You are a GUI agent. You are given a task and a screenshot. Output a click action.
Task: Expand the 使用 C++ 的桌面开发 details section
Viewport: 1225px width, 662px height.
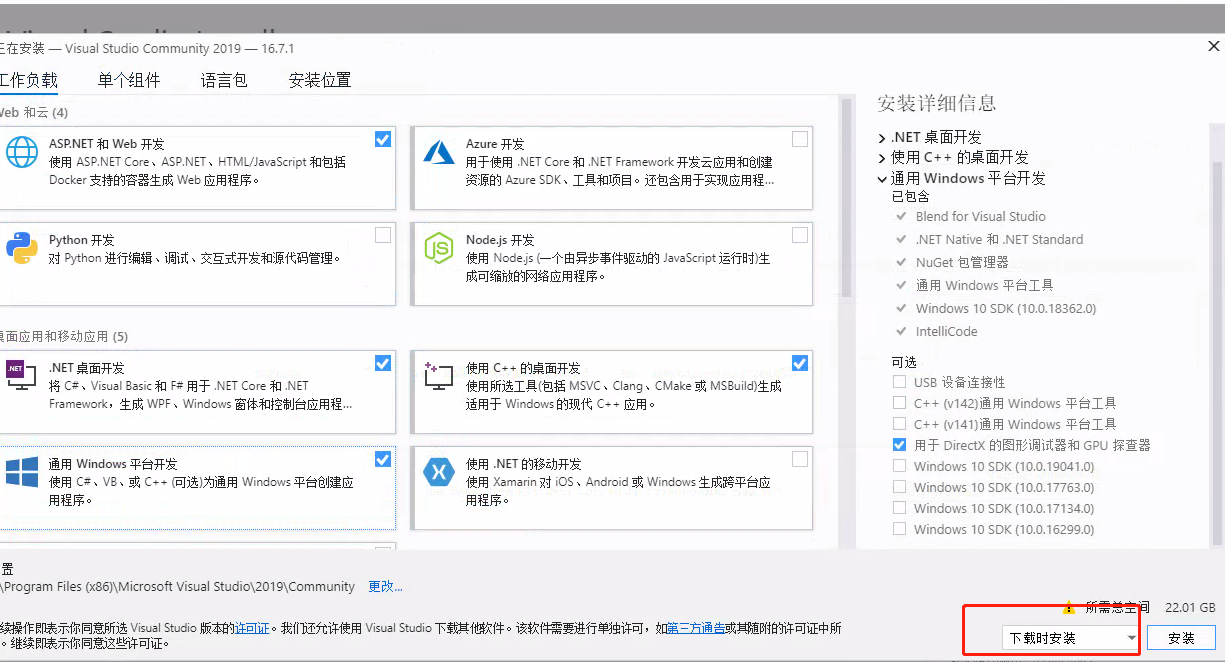[x=882, y=158]
